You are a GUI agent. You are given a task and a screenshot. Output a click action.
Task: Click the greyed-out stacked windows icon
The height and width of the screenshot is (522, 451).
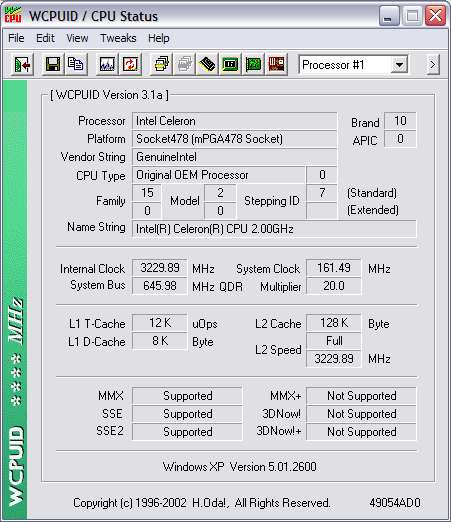[x=185, y=64]
